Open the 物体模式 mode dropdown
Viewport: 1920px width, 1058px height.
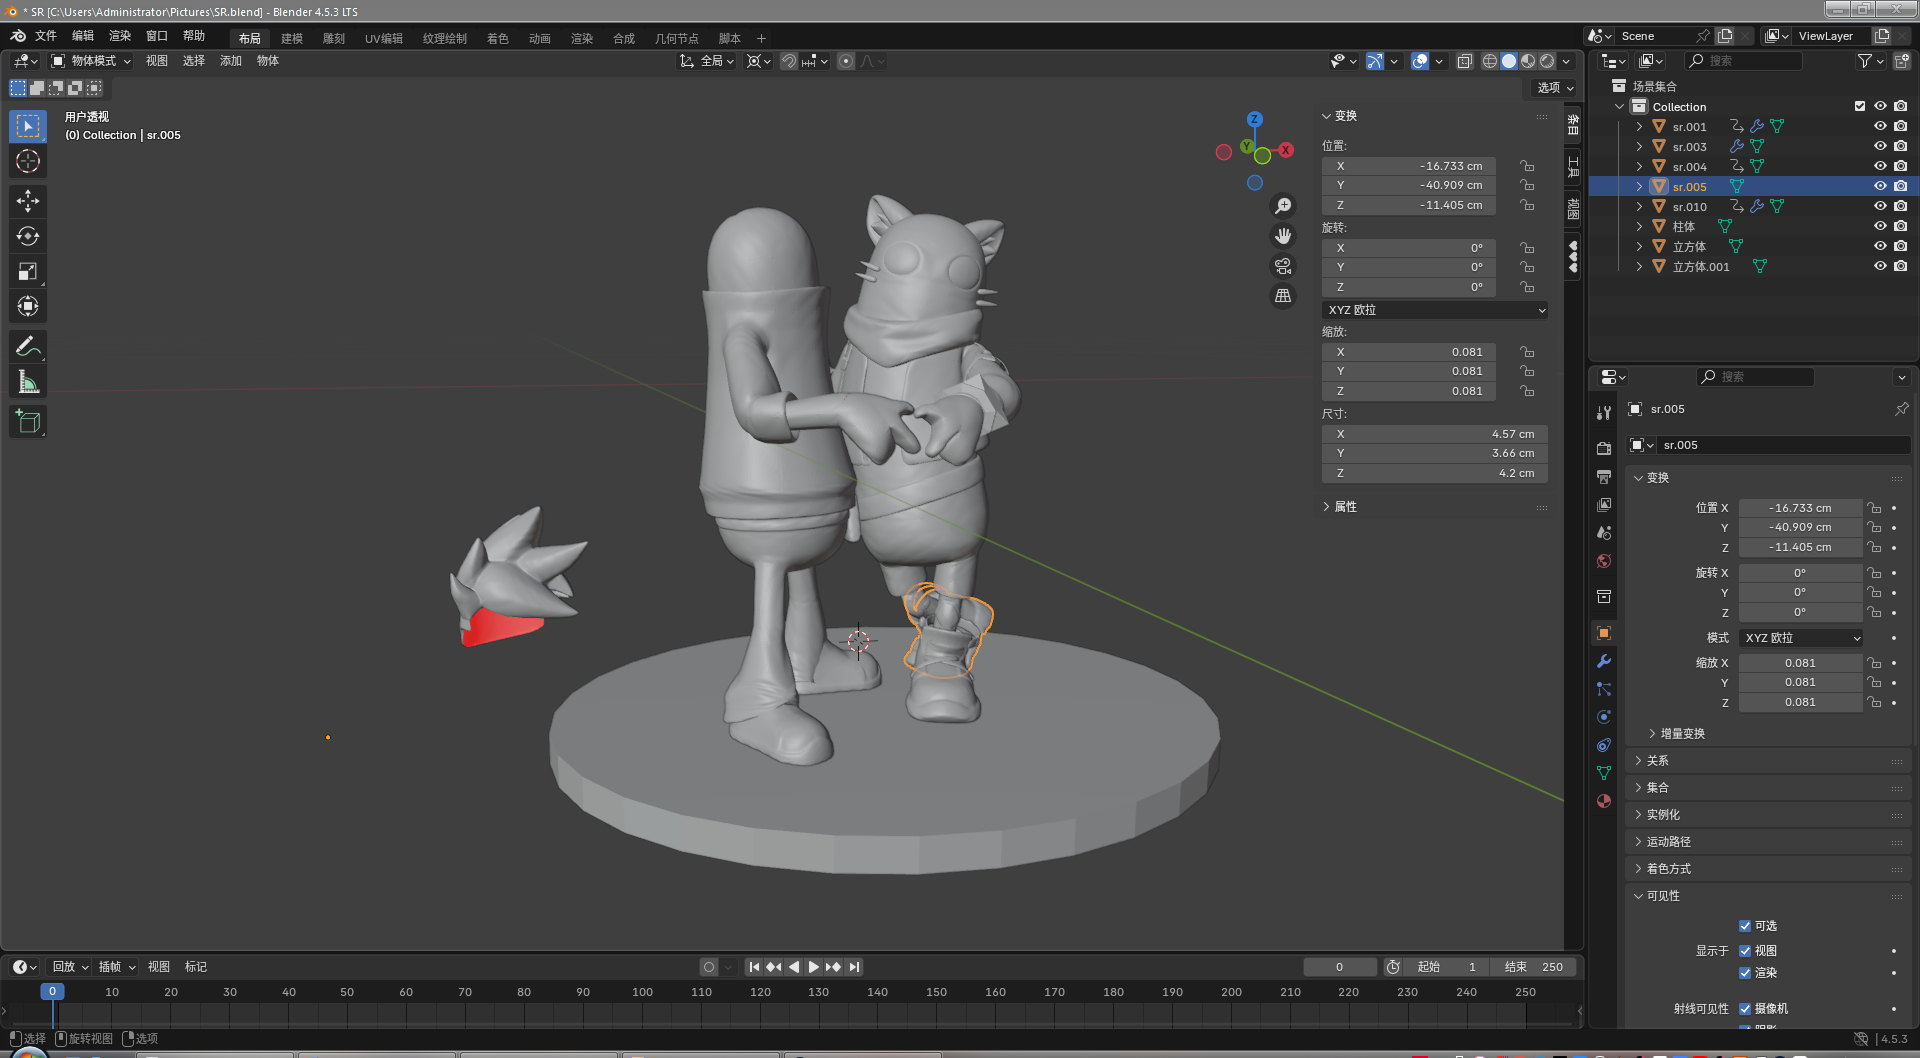coord(92,61)
